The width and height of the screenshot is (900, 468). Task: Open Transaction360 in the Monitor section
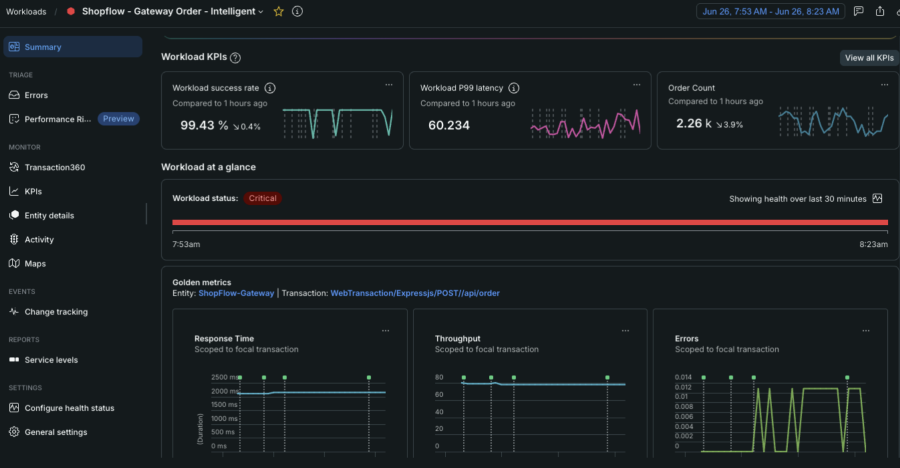click(x=55, y=167)
